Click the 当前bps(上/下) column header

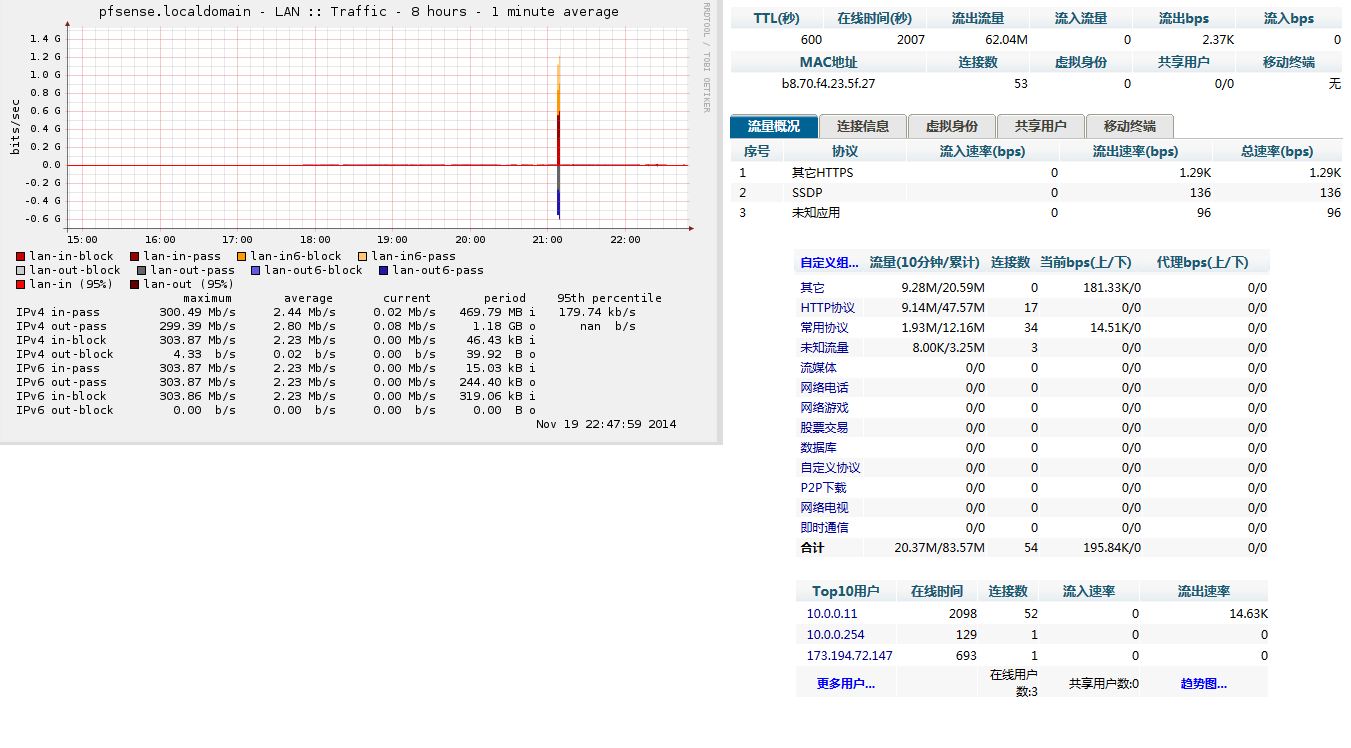[x=1085, y=263]
